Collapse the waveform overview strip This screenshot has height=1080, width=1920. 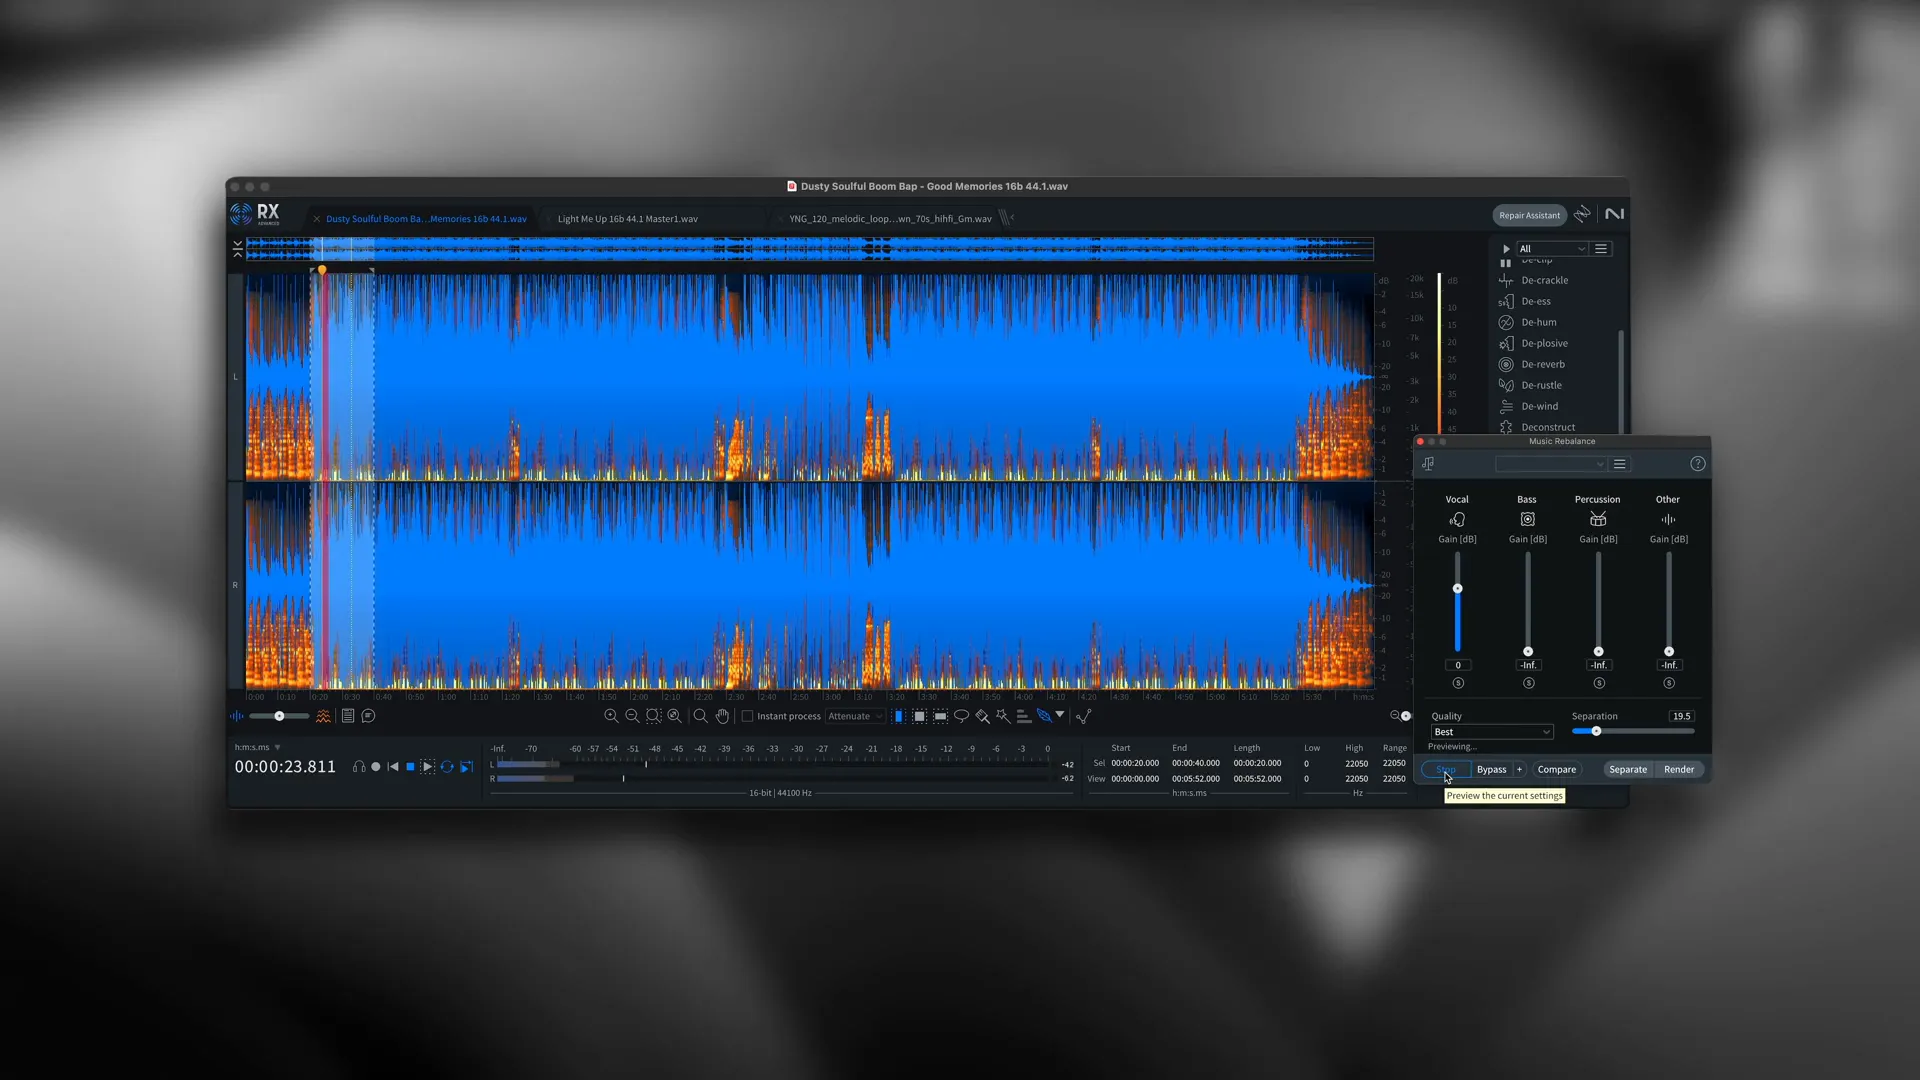coord(237,248)
